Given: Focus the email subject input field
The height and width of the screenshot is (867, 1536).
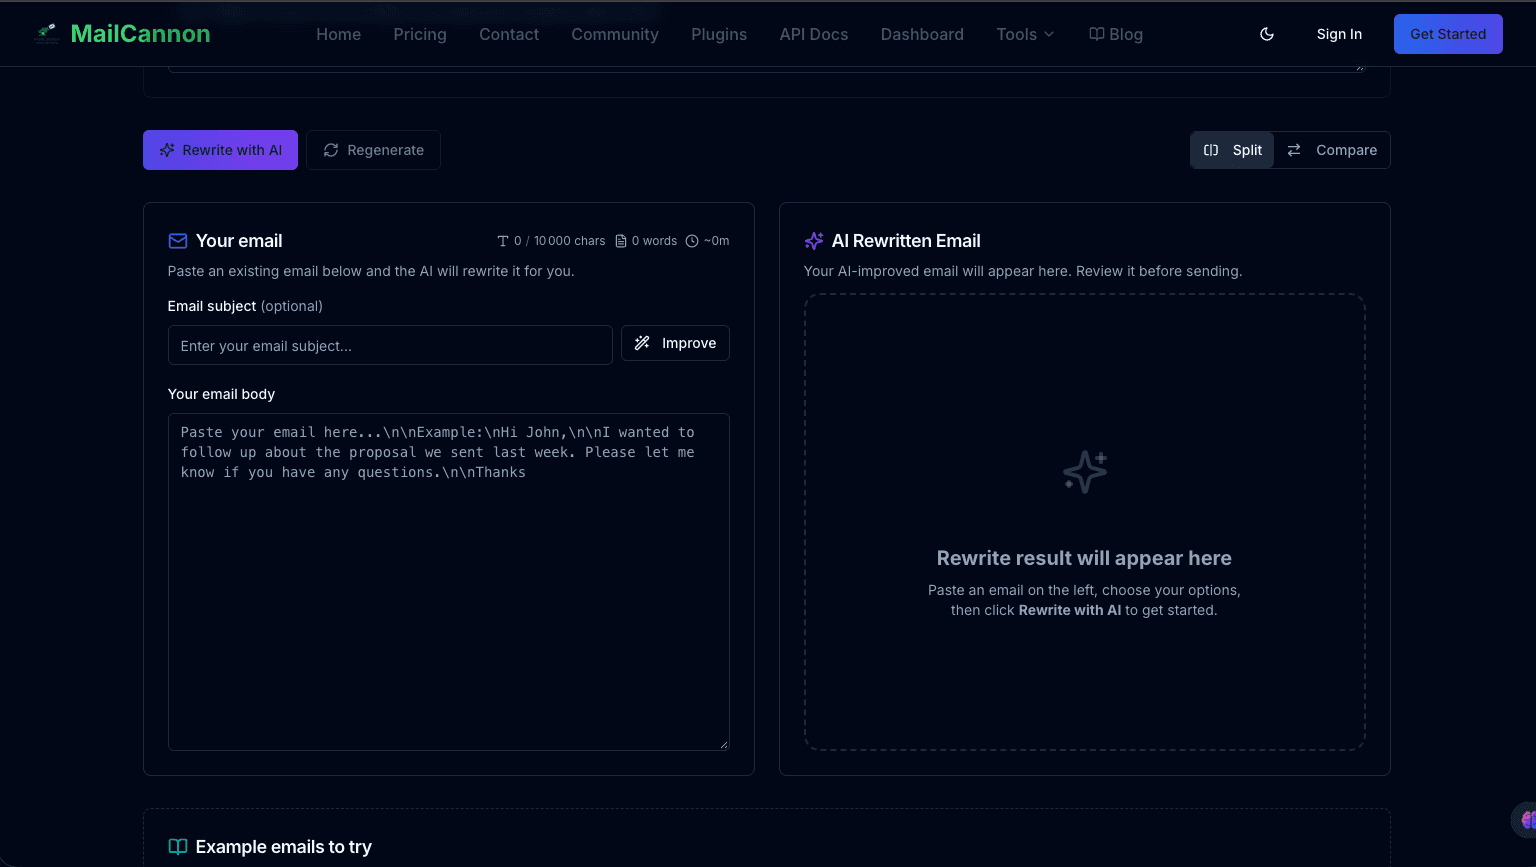Looking at the screenshot, I should 390,345.
